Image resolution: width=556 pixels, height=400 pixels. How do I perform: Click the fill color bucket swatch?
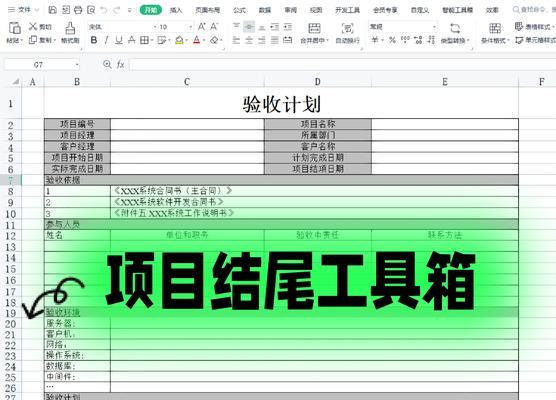[x=179, y=40]
